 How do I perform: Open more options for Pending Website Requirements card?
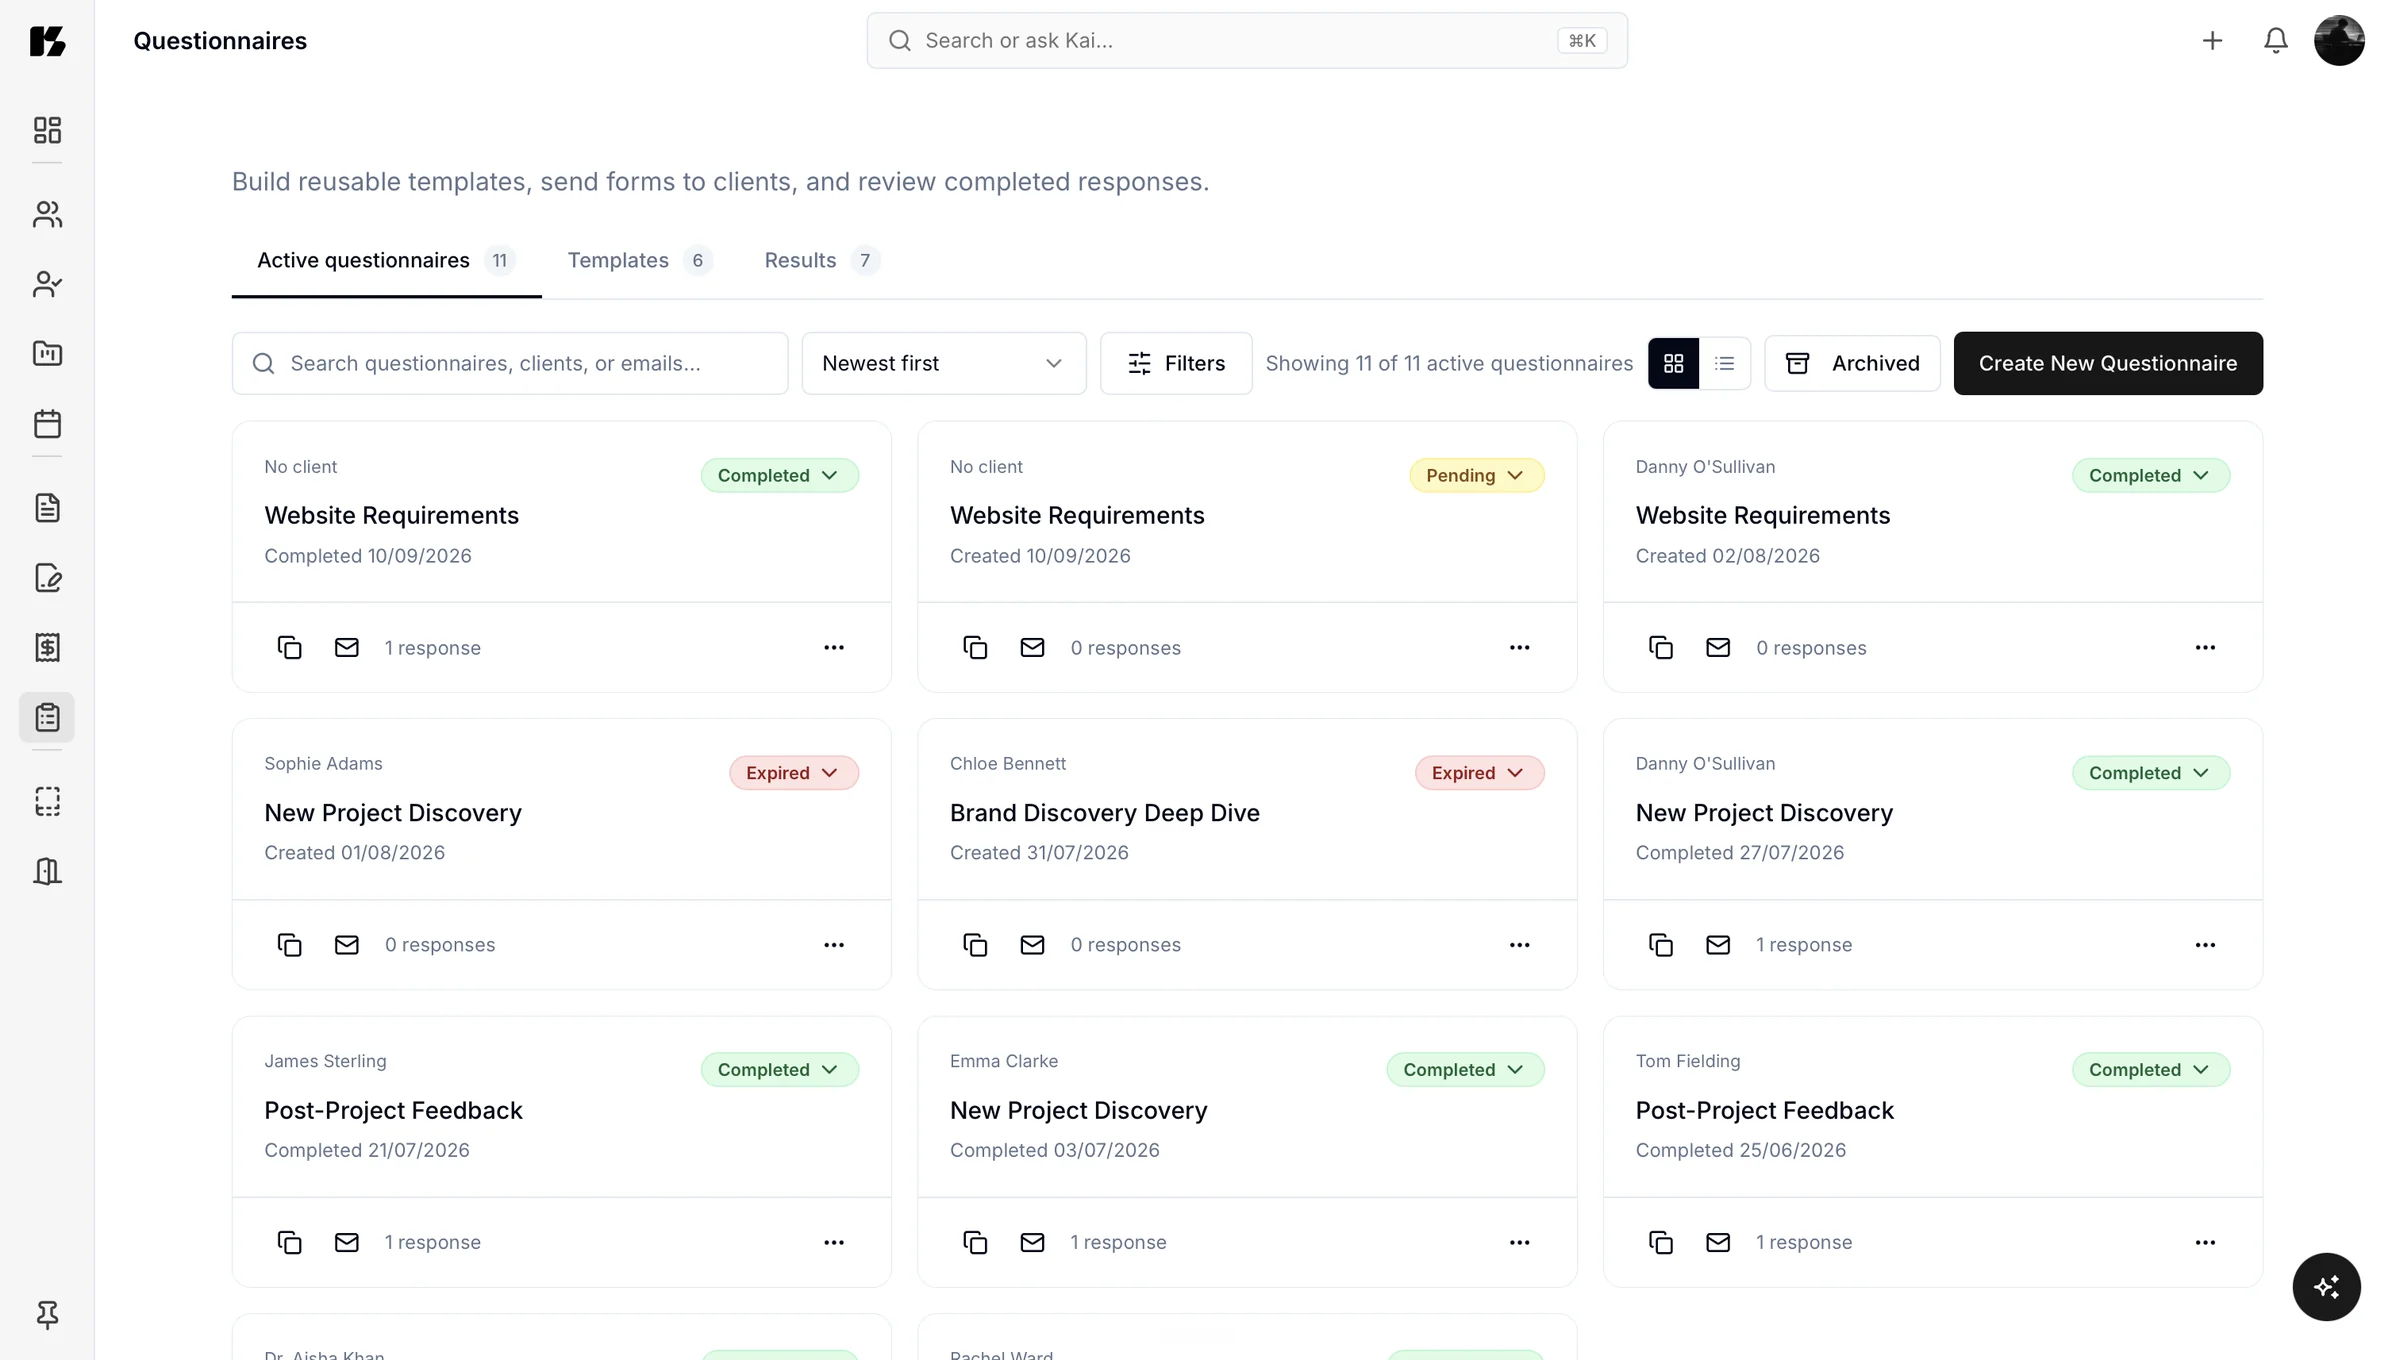(x=1519, y=647)
